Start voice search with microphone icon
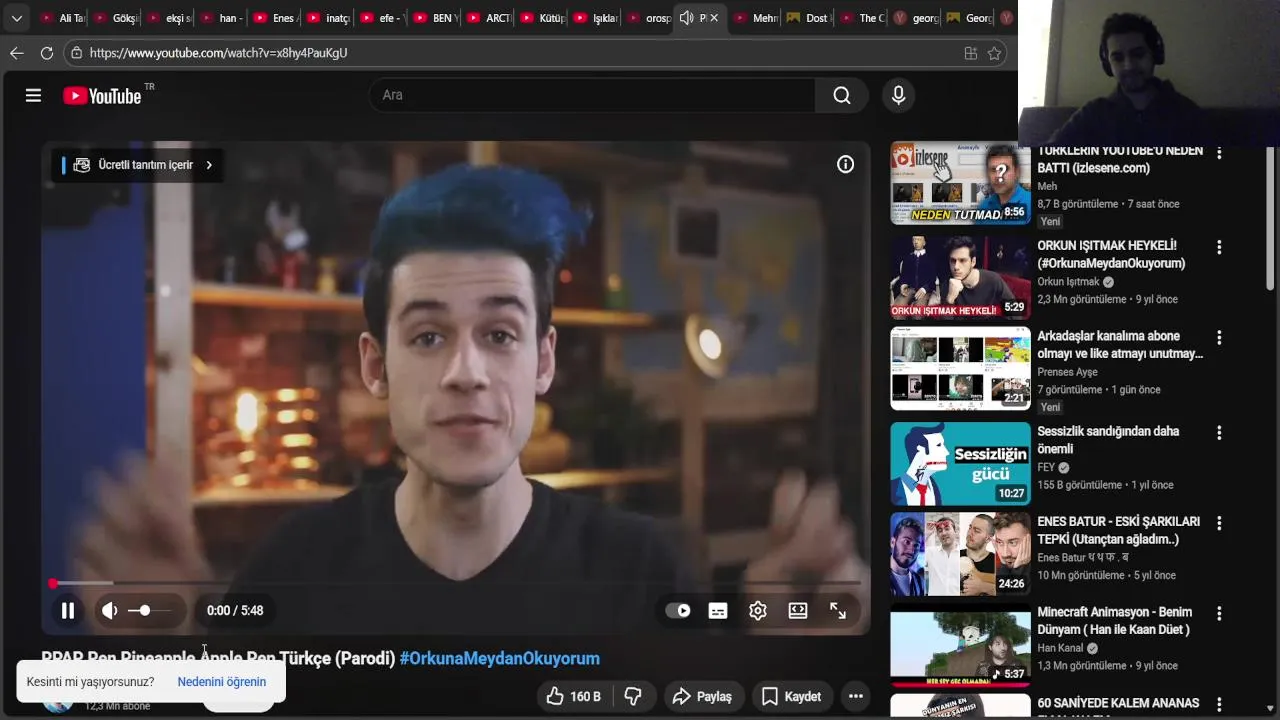This screenshot has width=1280, height=720. [x=898, y=95]
